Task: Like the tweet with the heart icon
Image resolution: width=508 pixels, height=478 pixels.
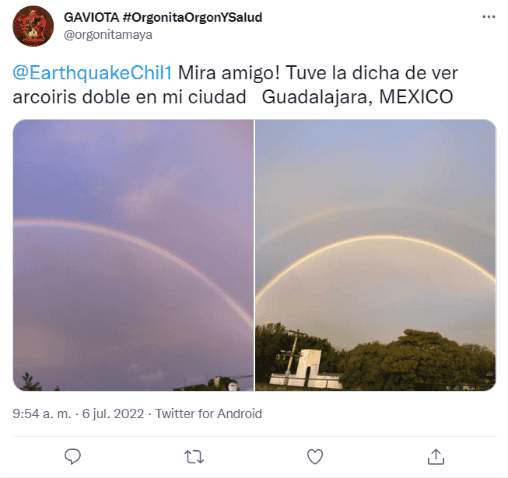Action: 315,457
